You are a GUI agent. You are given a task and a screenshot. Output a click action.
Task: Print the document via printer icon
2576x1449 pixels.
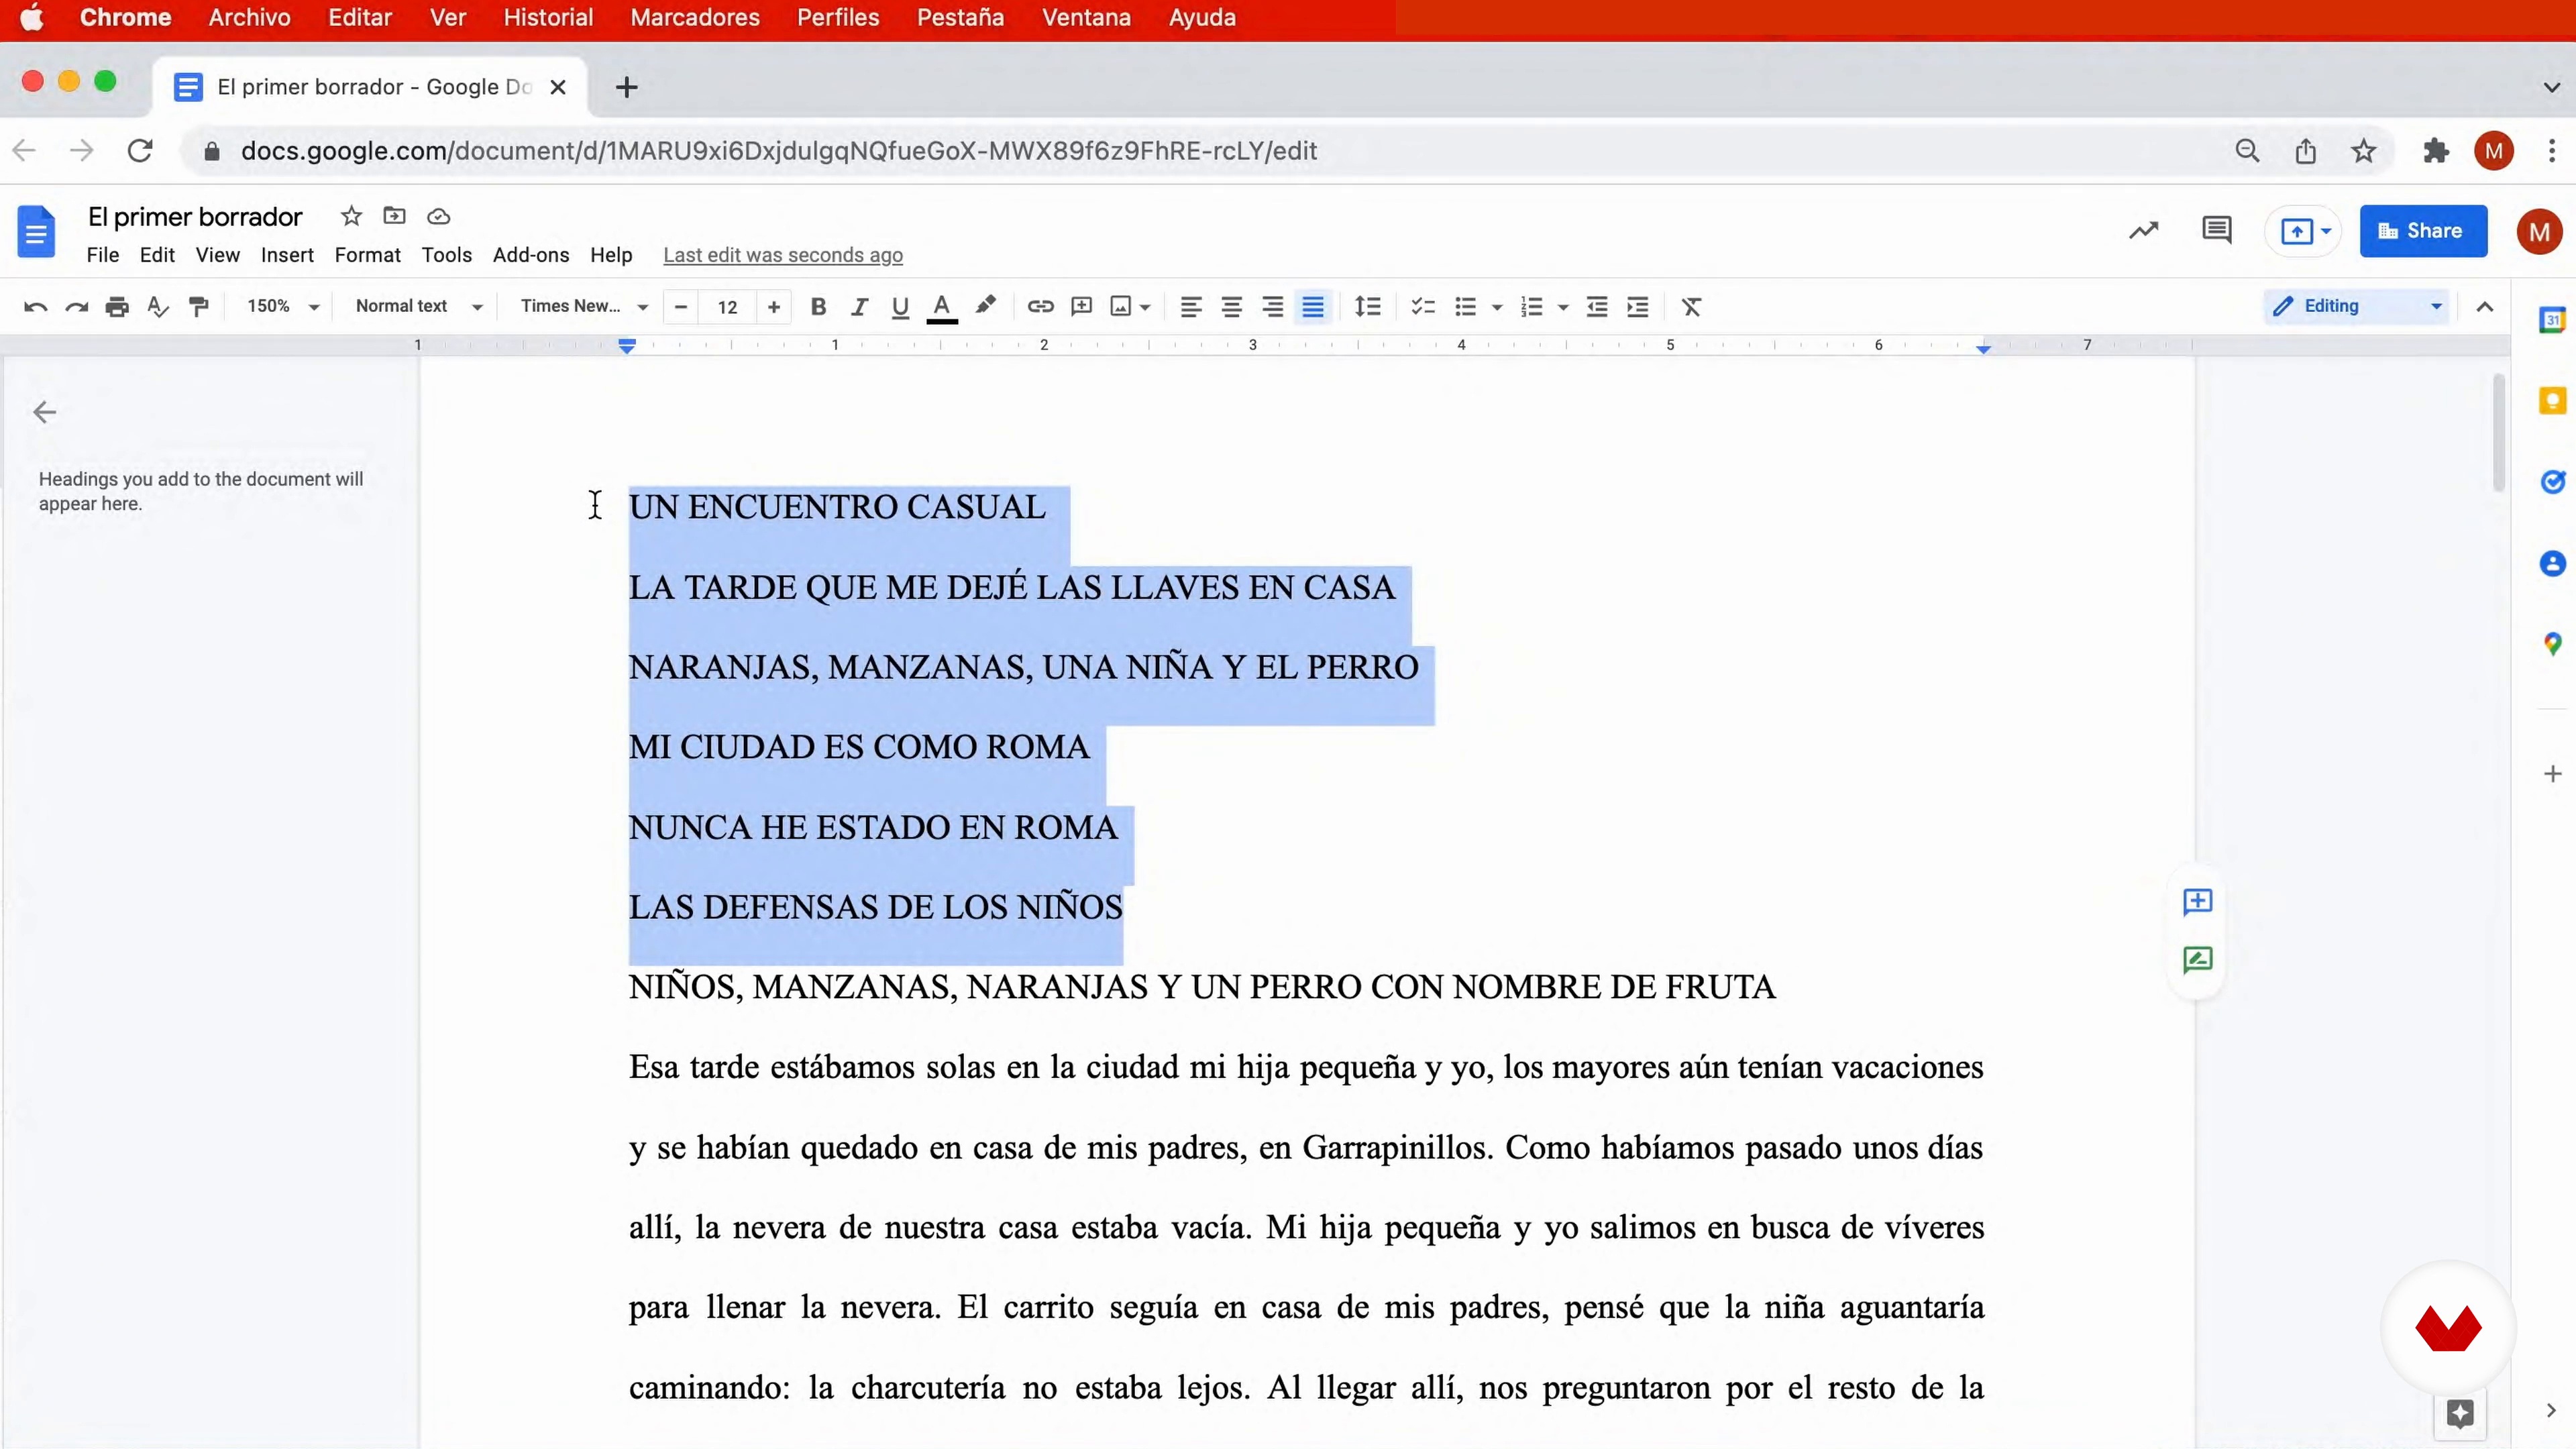pyautogui.click(x=117, y=307)
